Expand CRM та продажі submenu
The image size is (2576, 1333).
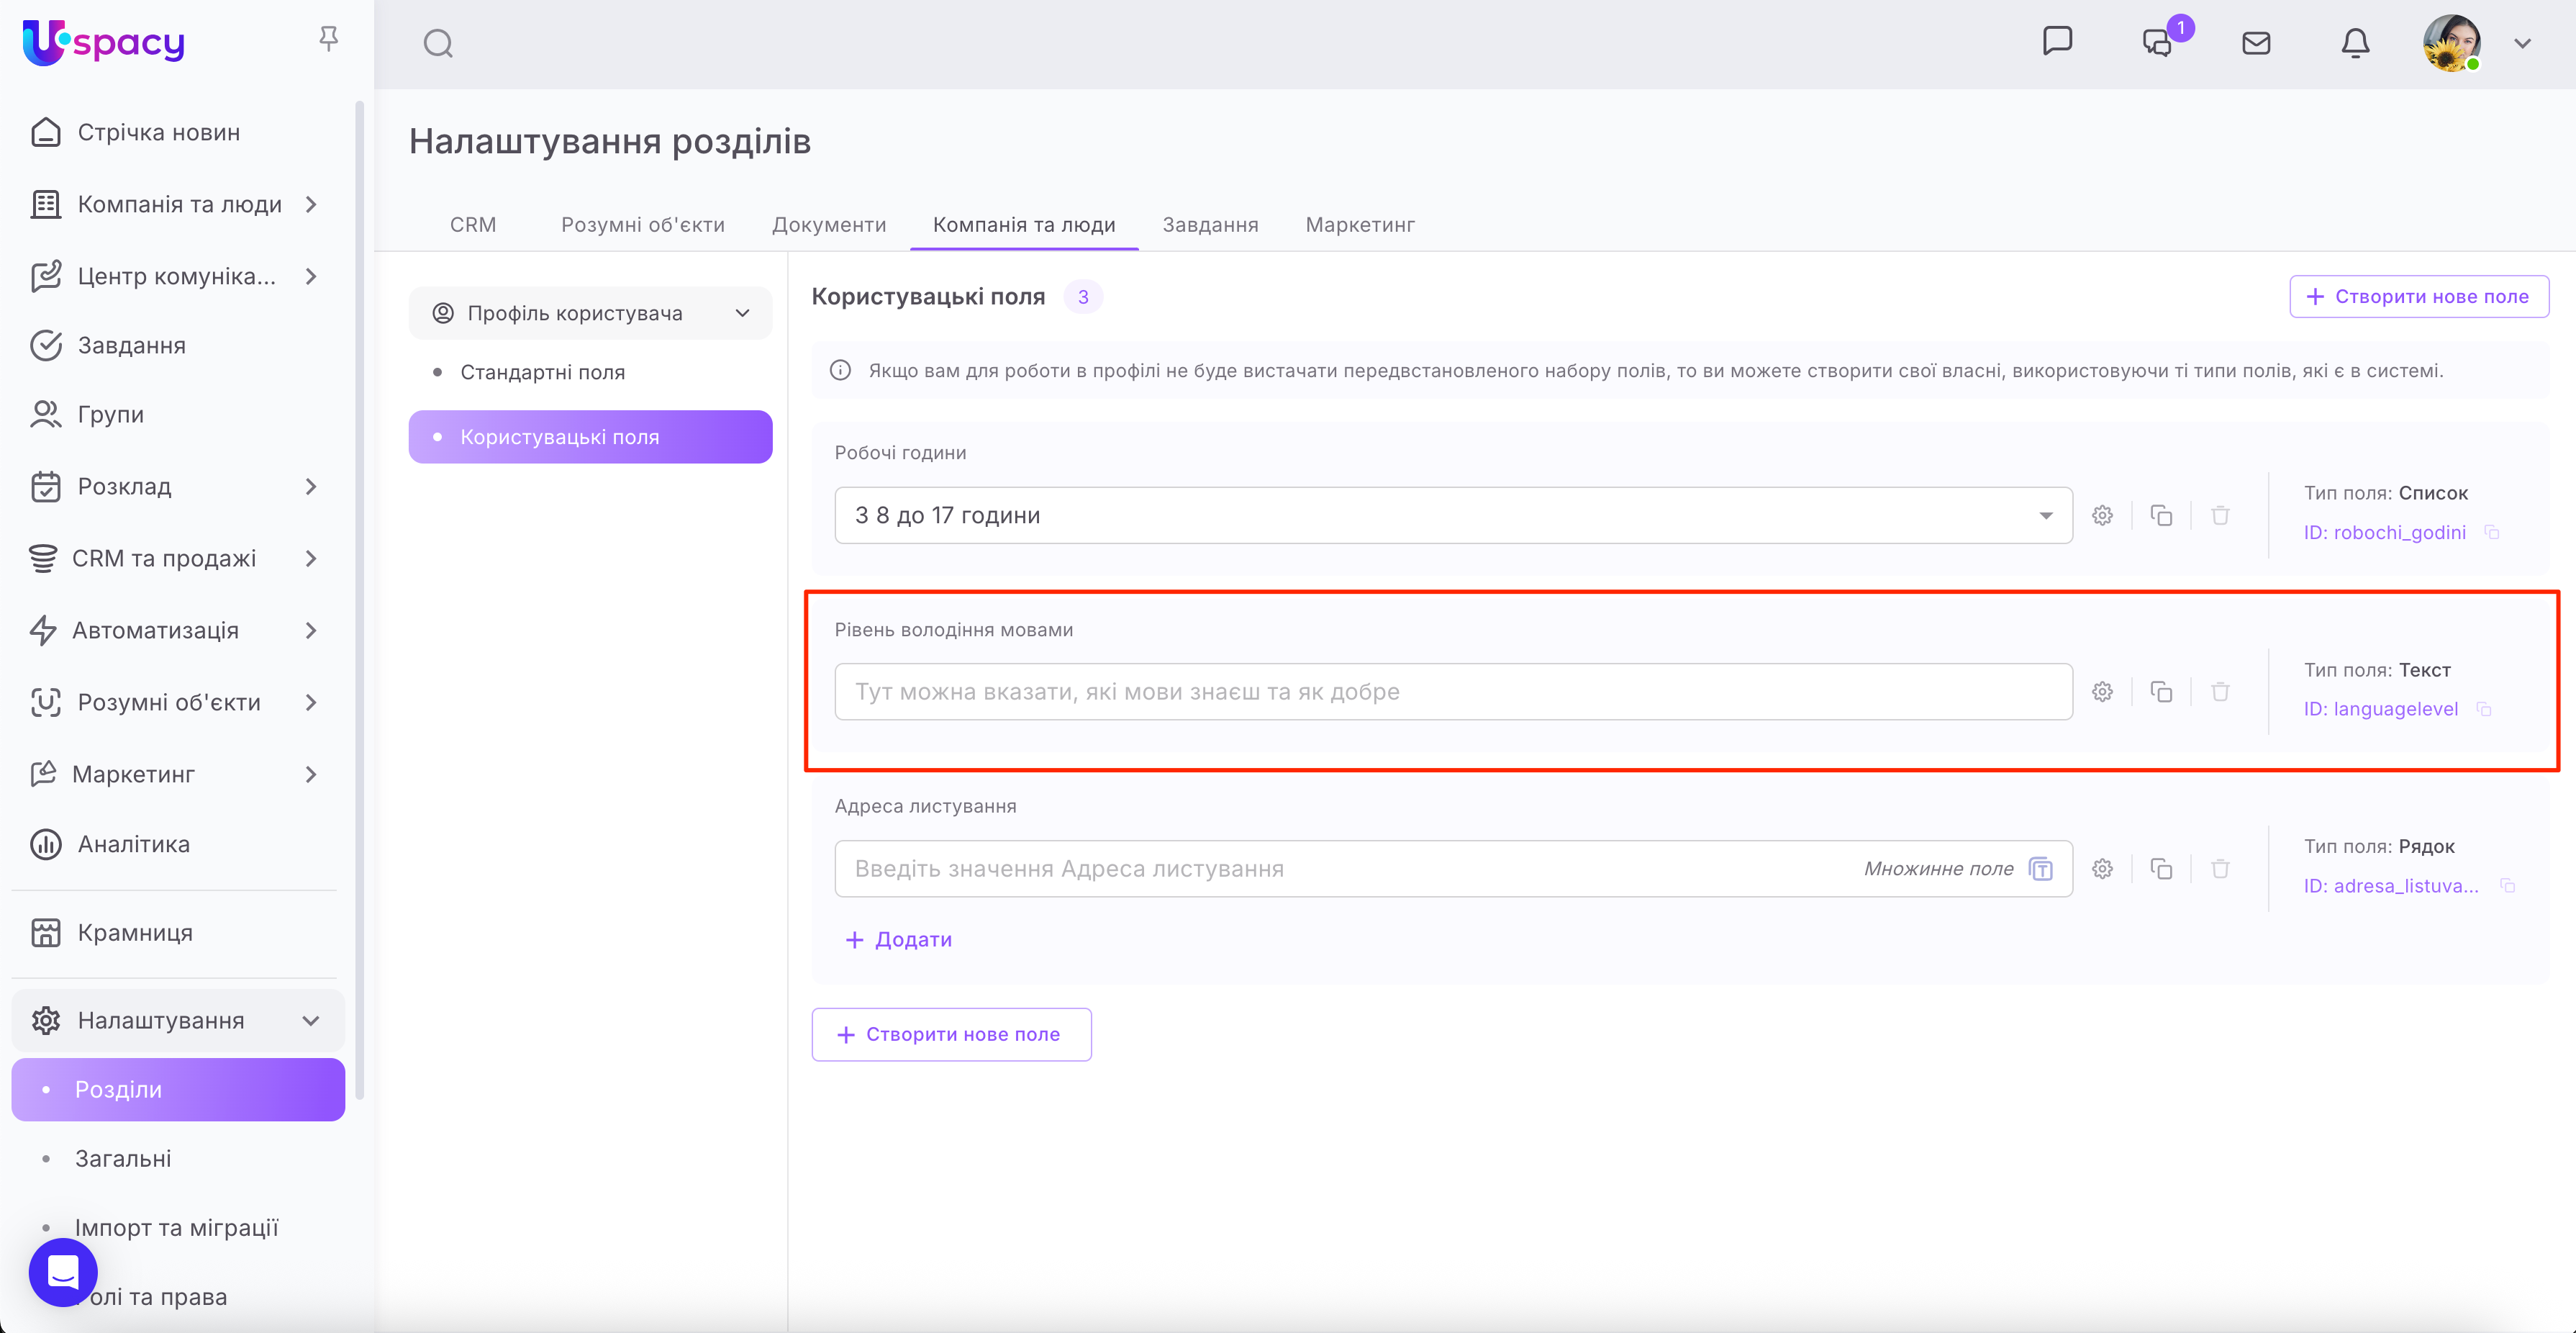tap(310, 559)
